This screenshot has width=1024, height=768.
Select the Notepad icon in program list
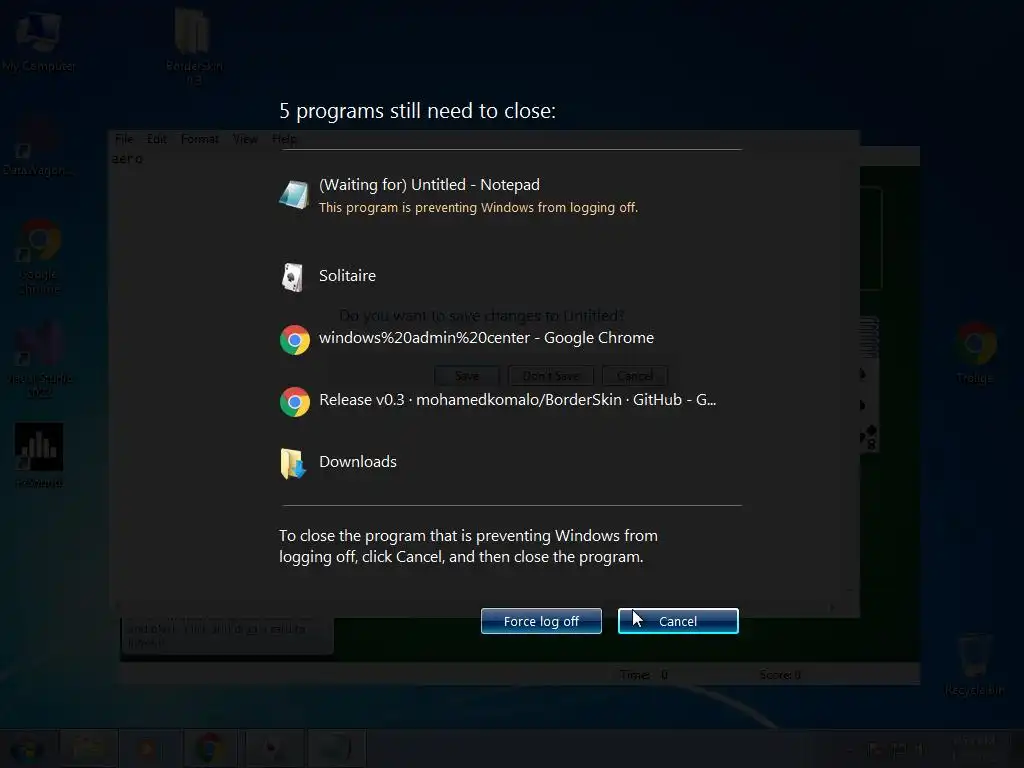(x=295, y=195)
